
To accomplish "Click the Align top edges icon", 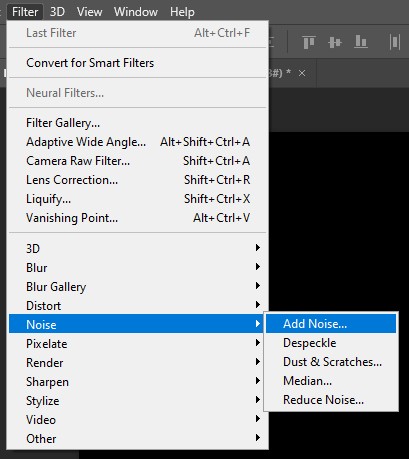I will pyautogui.click(x=309, y=42).
